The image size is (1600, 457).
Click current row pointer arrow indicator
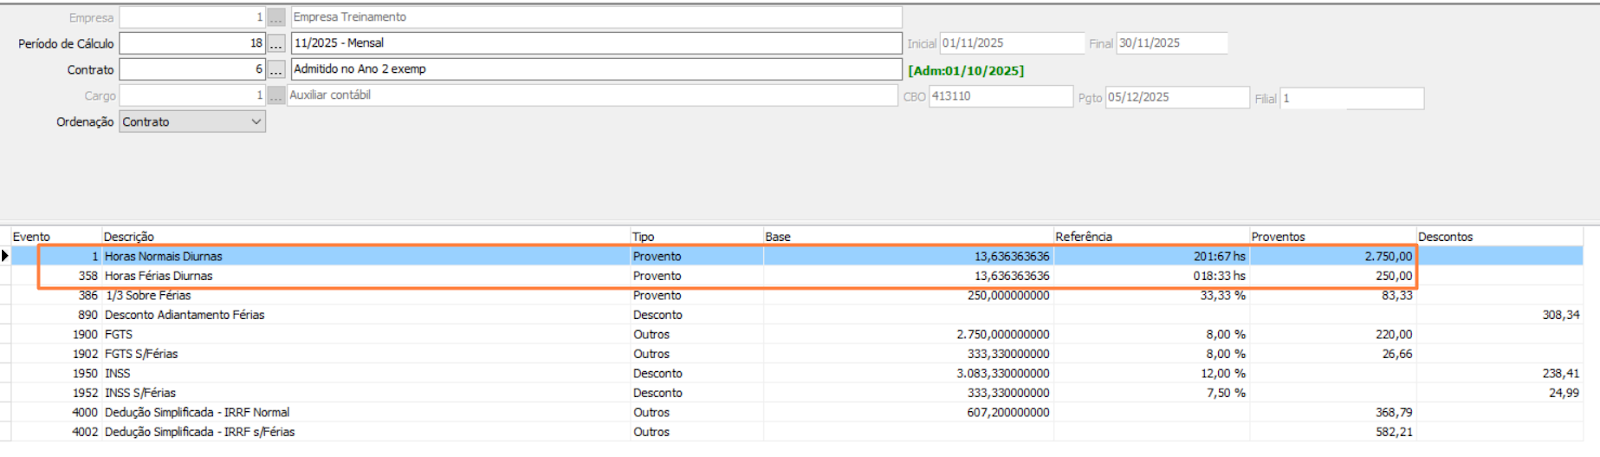tap(6, 257)
